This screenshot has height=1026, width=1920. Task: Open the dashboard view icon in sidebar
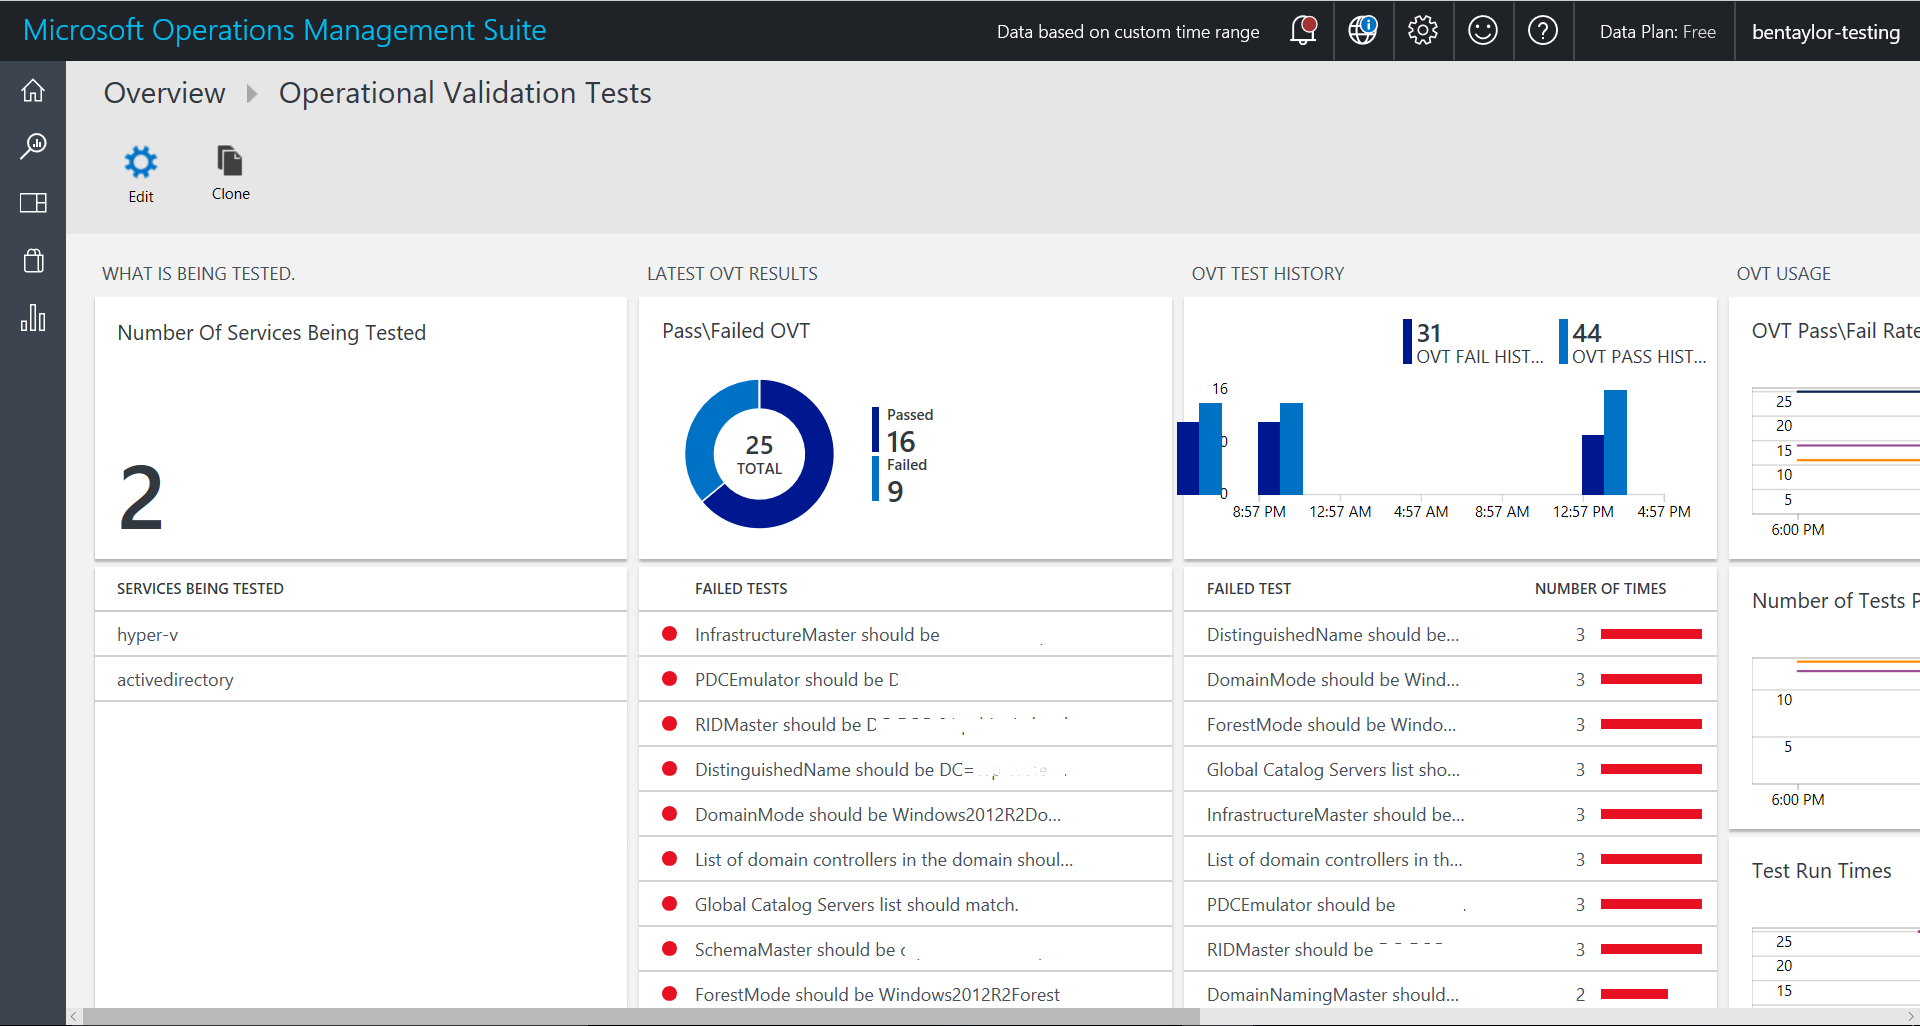click(33, 203)
